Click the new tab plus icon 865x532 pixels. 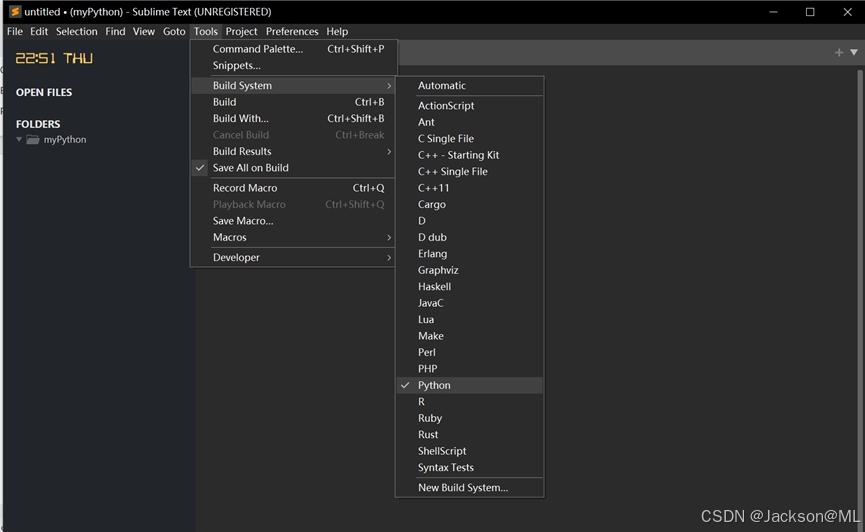839,52
